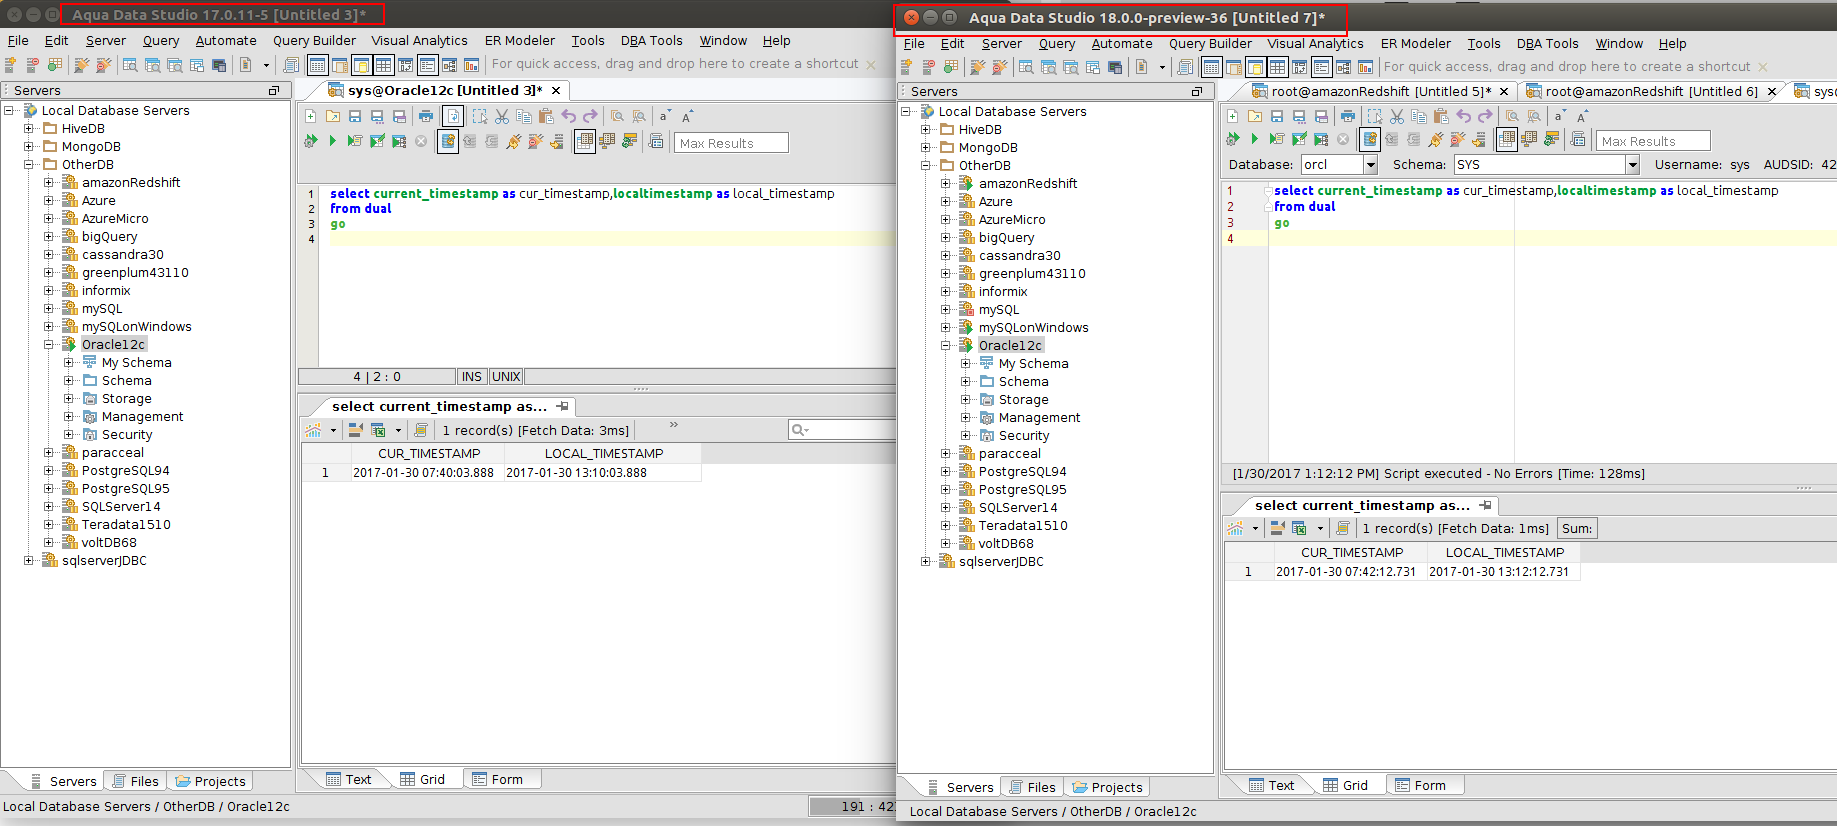Click Print icon in 17.0 editor toolbar

(x=426, y=116)
